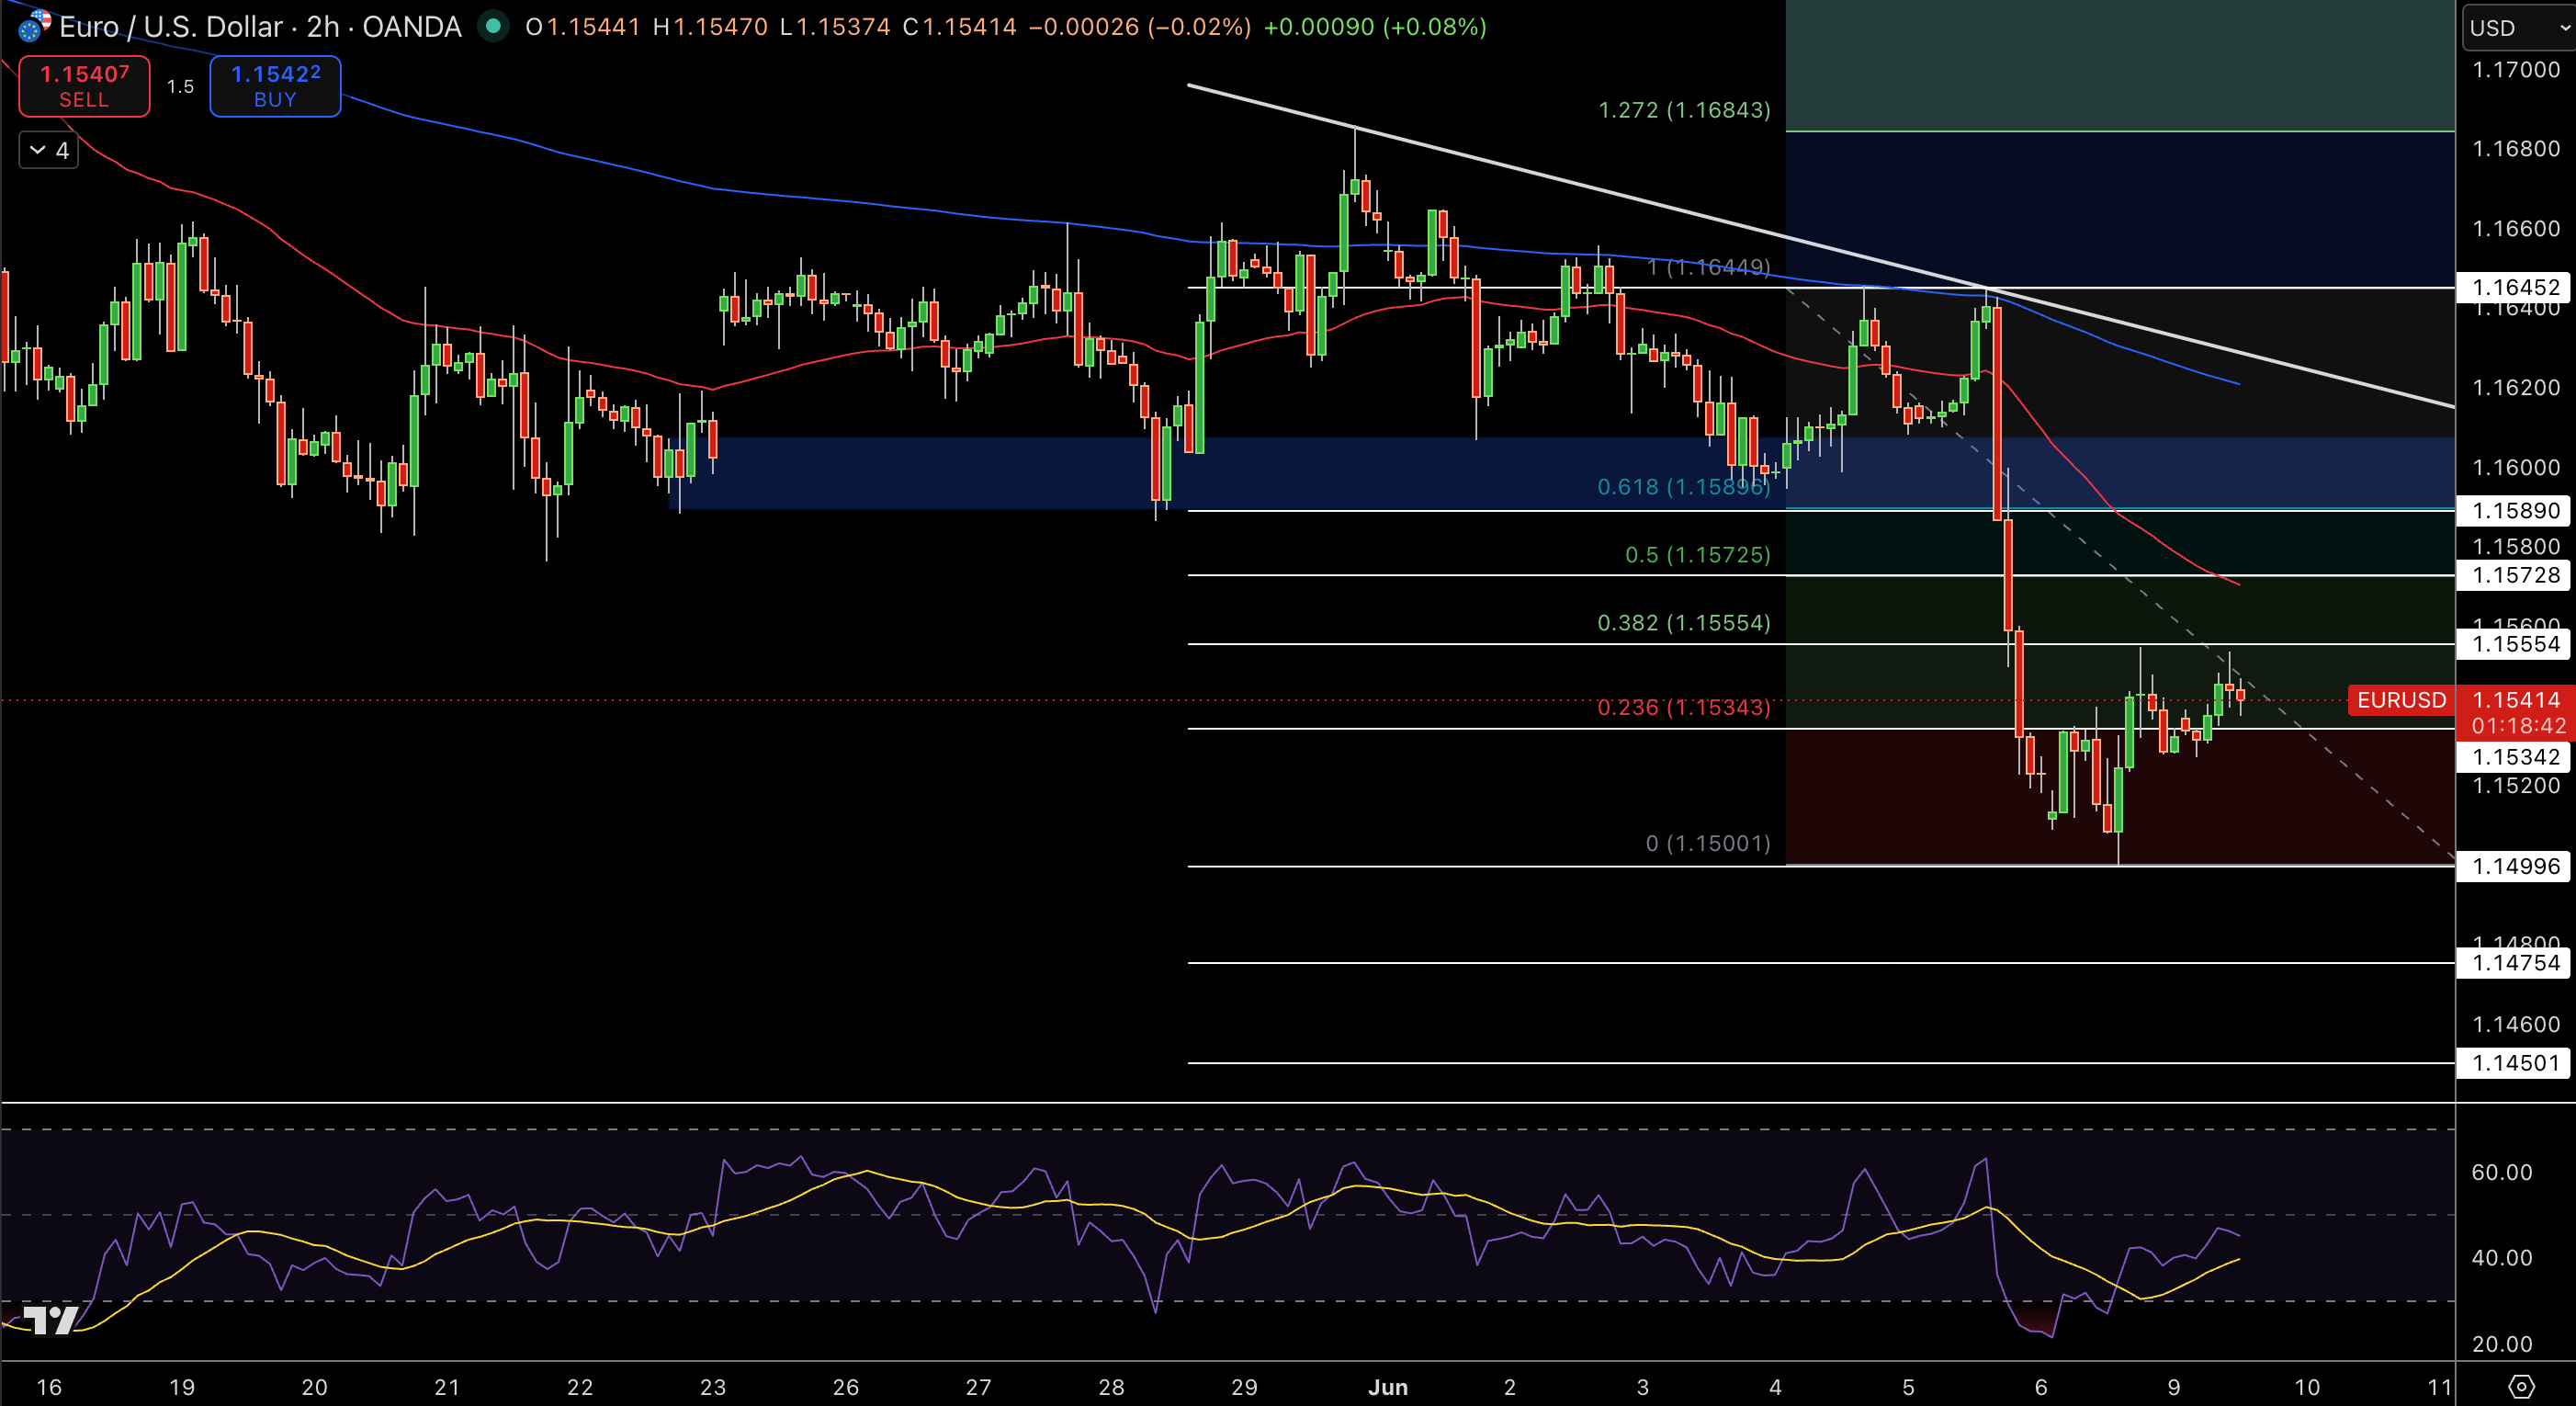Viewport: 2576px width, 1406px height.
Task: Expand the collapsed indicators legend (4)
Action: coord(48,150)
